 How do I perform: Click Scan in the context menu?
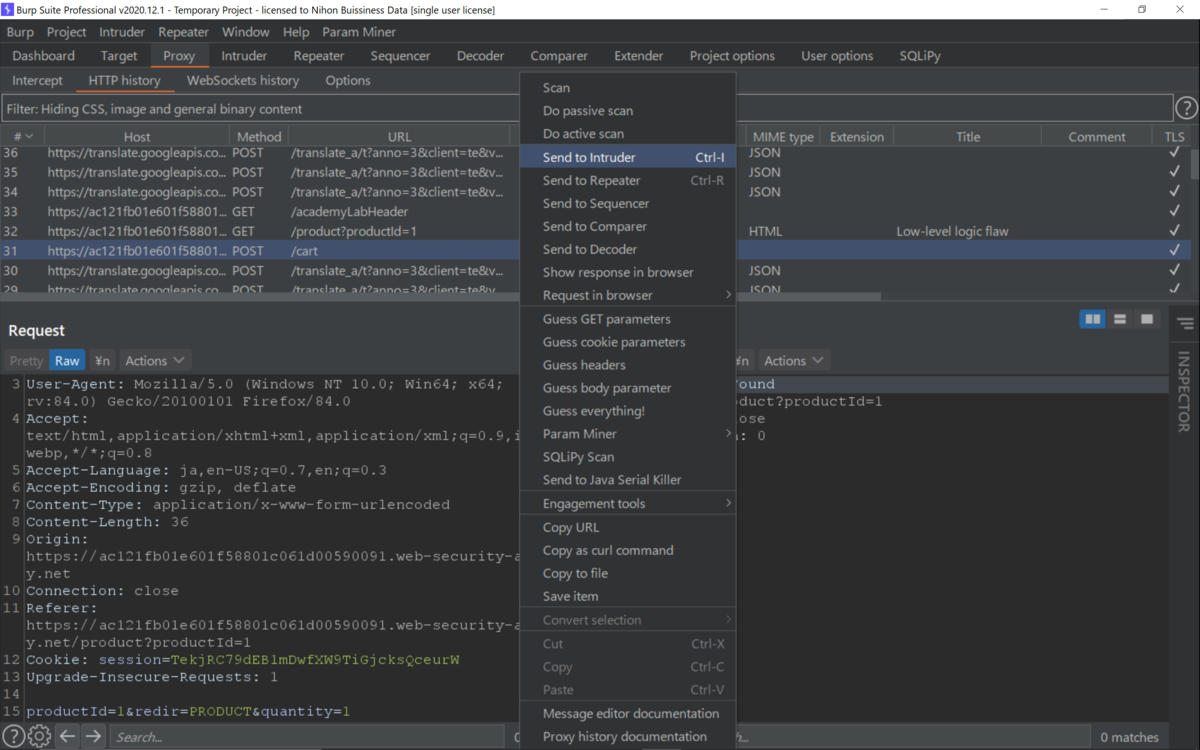point(628,88)
